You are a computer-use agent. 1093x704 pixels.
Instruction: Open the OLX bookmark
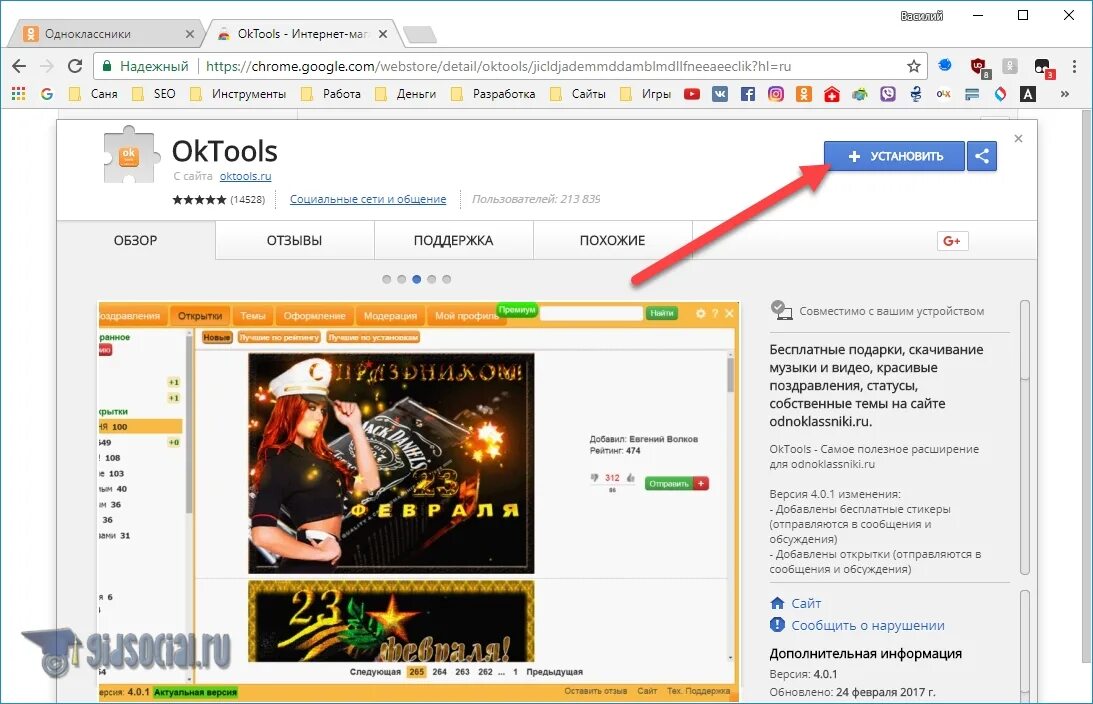(943, 94)
